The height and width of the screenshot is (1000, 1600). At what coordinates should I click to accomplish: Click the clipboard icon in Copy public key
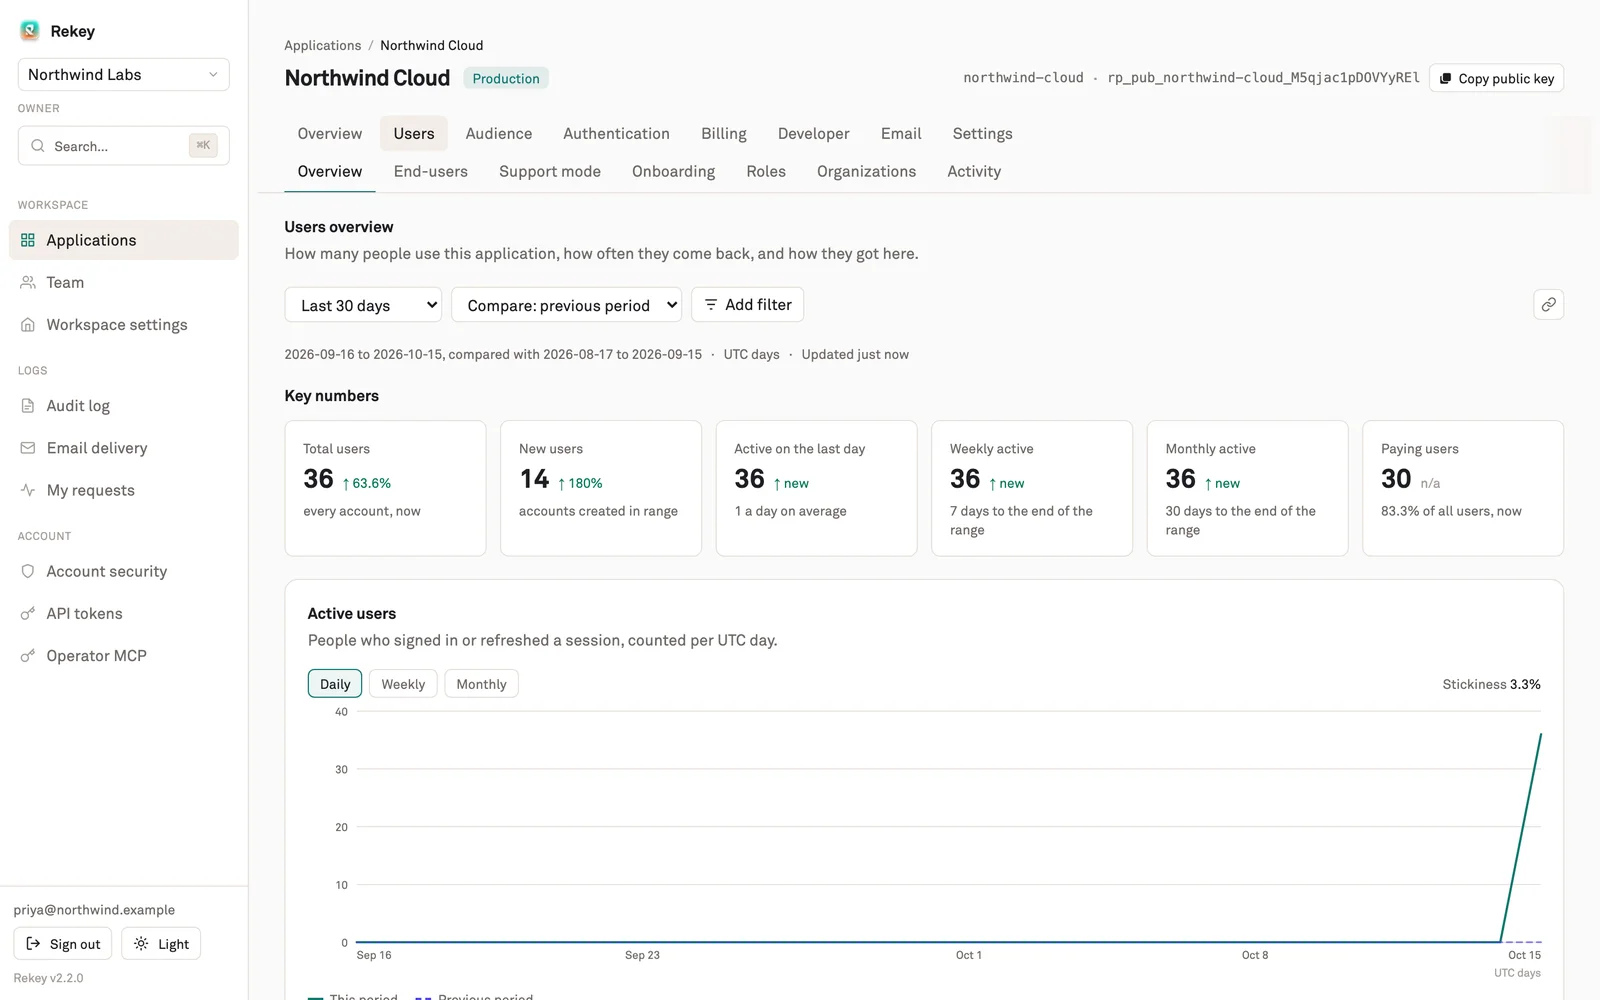click(1445, 79)
